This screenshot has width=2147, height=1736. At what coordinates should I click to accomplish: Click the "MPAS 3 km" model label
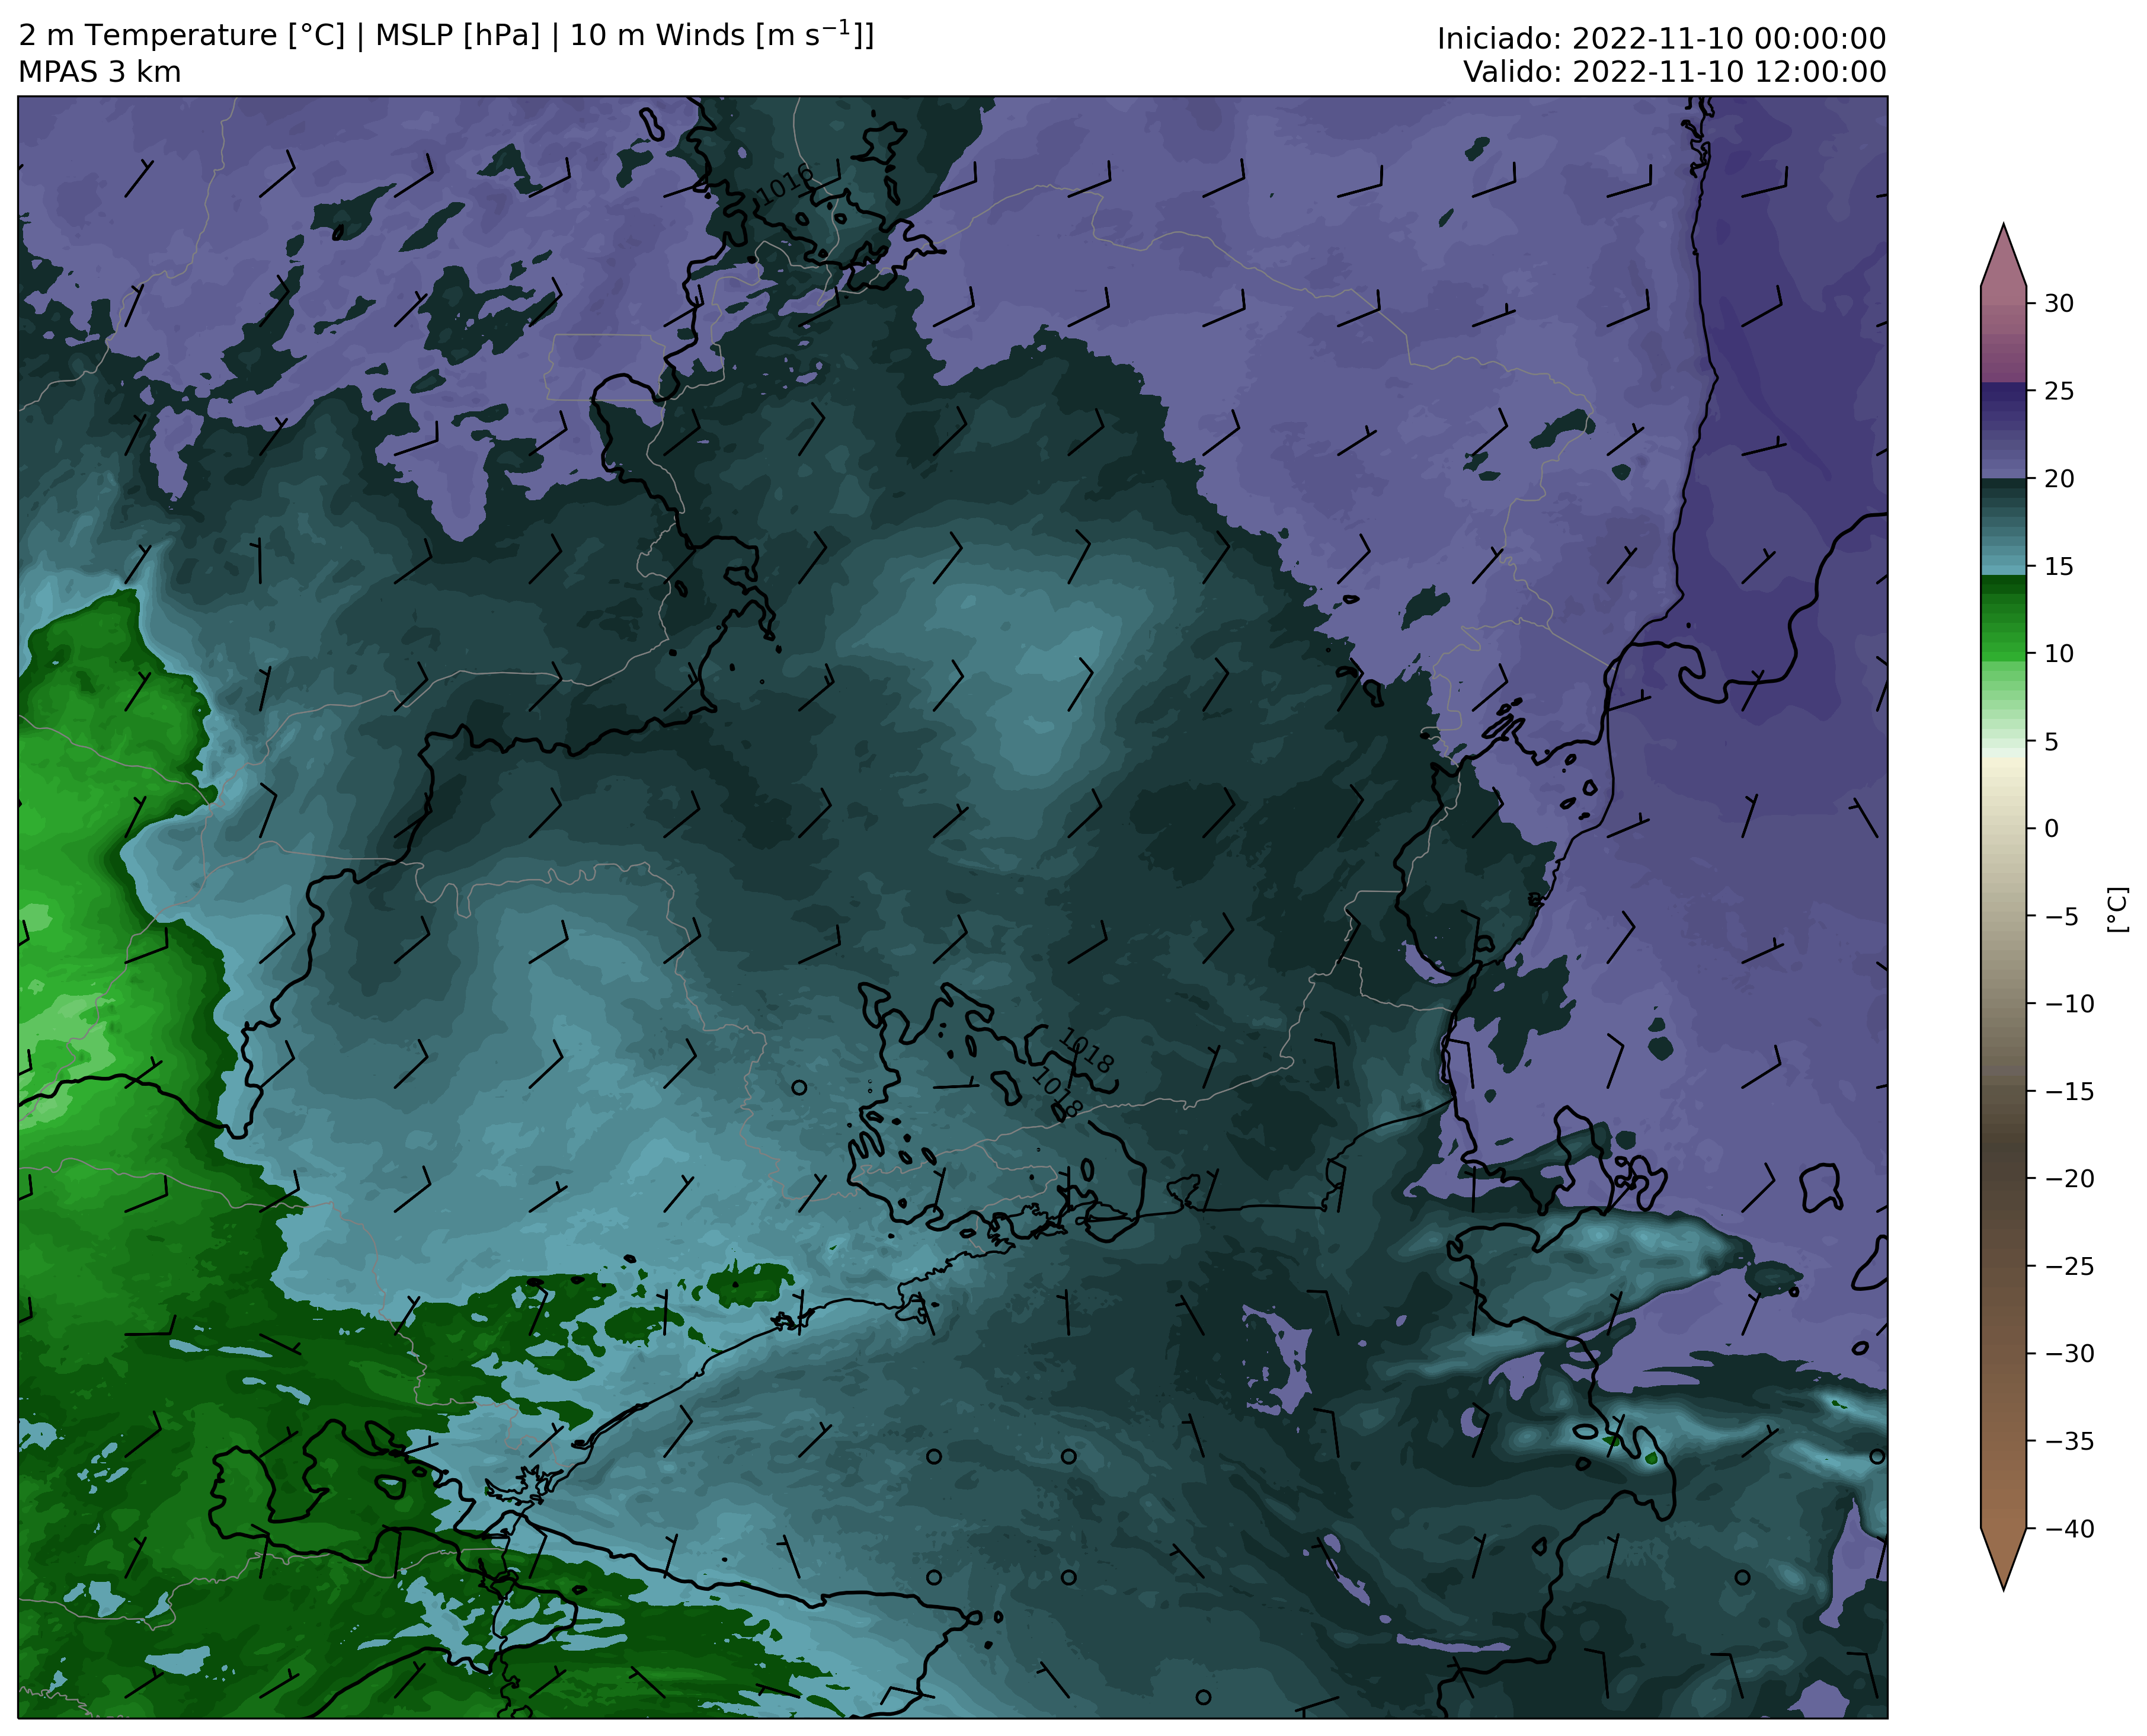coord(100,72)
